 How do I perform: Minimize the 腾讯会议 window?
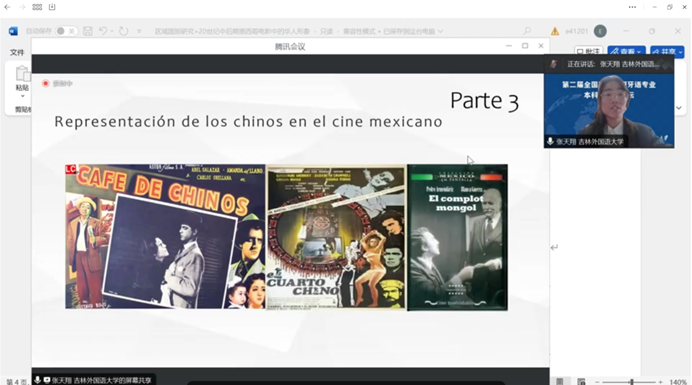coord(509,46)
